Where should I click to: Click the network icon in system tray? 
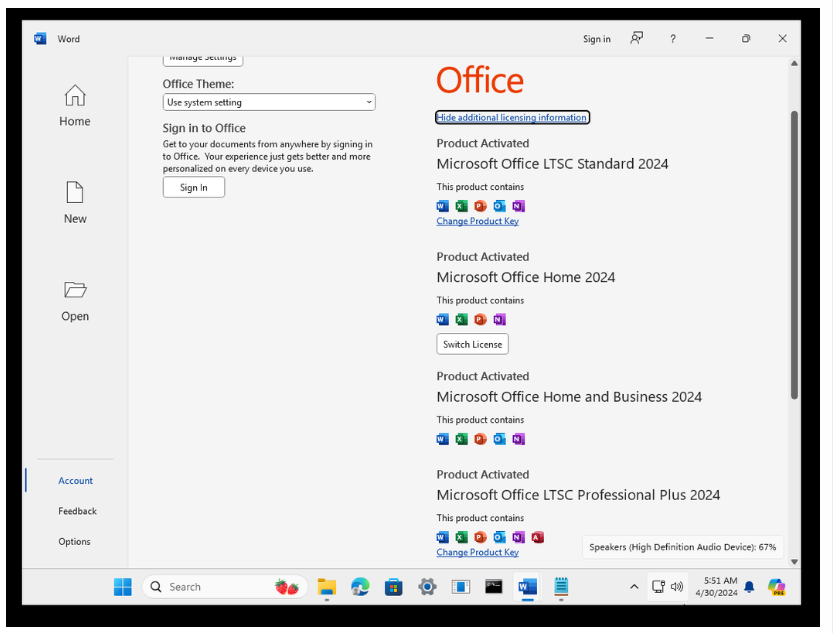coord(658,587)
